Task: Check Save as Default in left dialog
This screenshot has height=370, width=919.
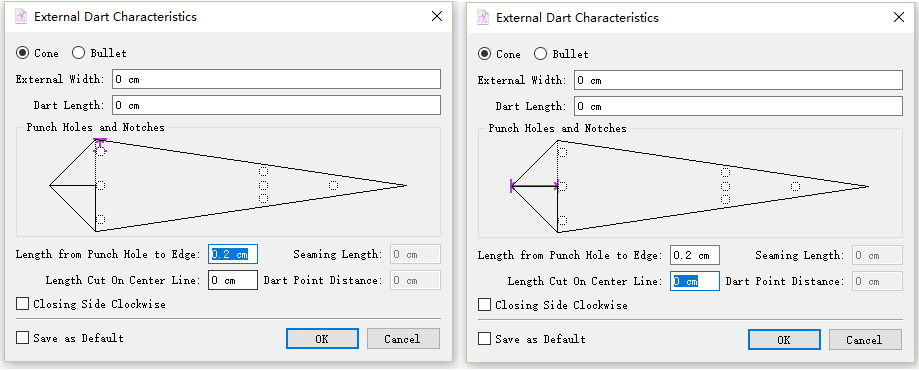Action: (23, 338)
